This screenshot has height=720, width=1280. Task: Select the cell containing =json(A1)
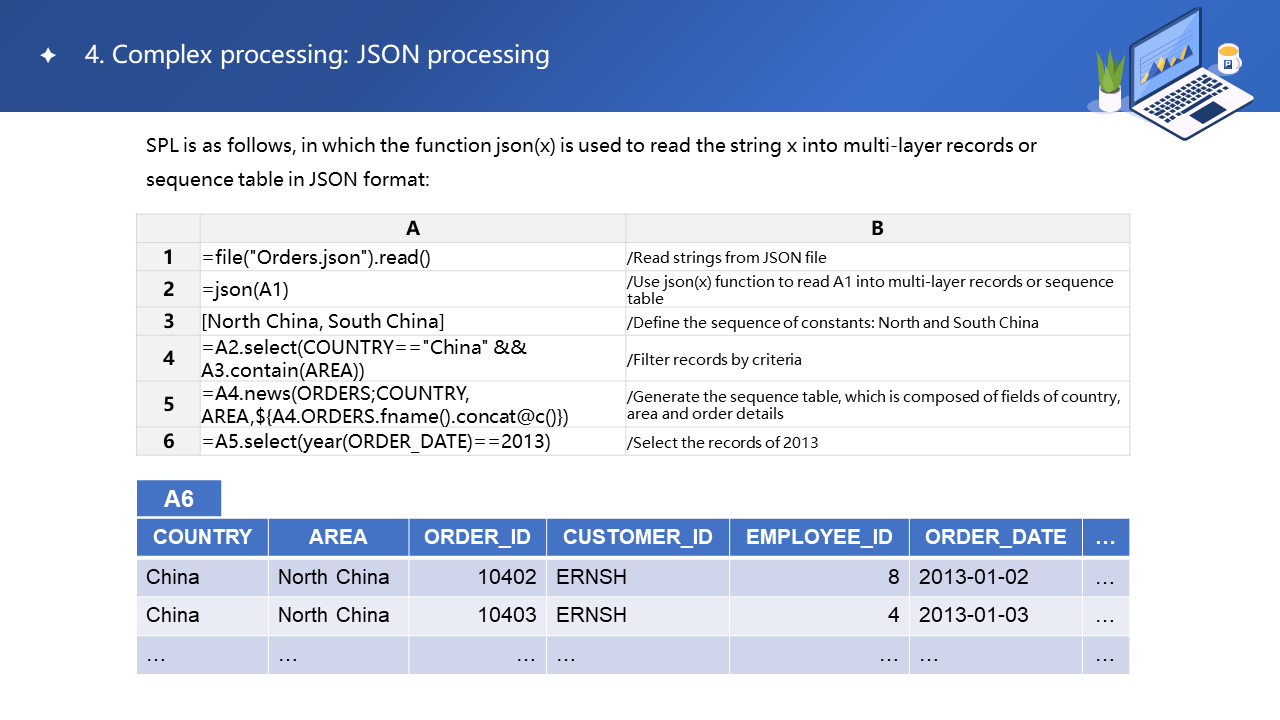(412, 289)
